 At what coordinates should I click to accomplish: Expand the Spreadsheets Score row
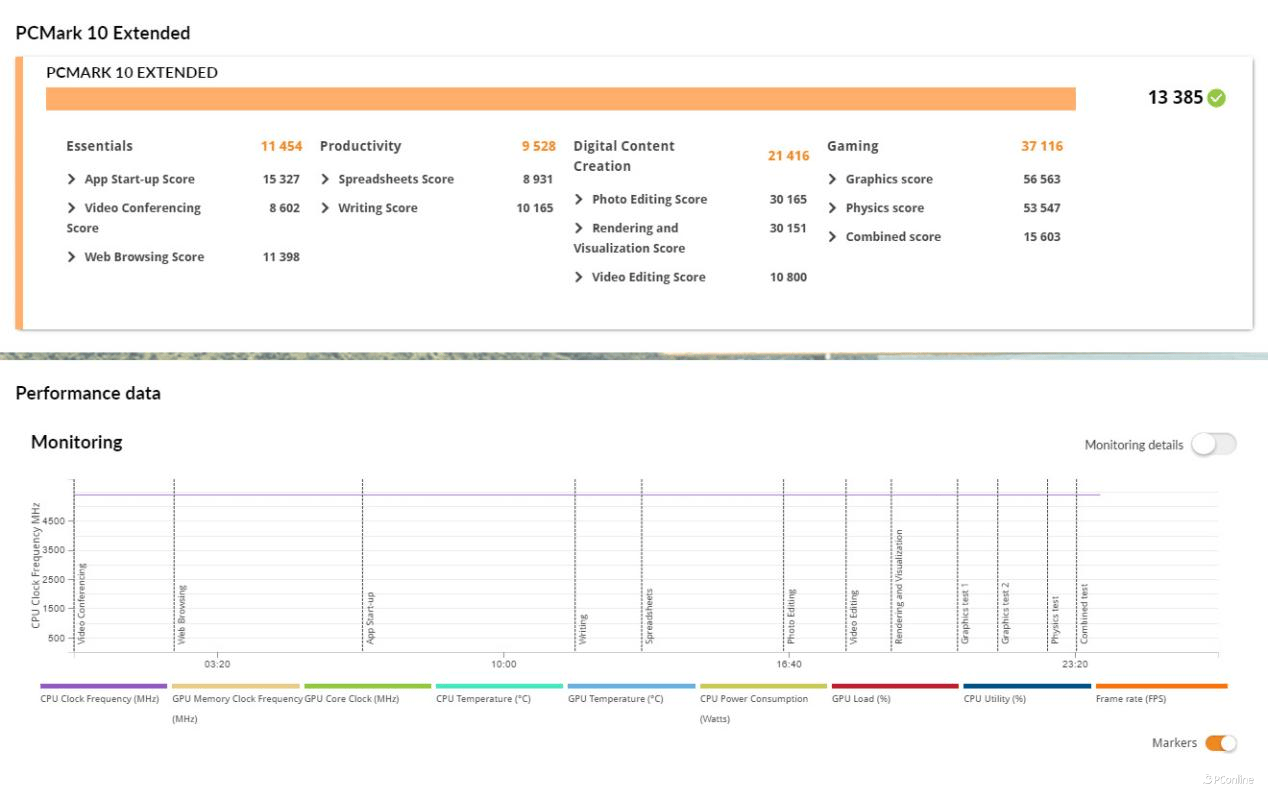point(326,179)
